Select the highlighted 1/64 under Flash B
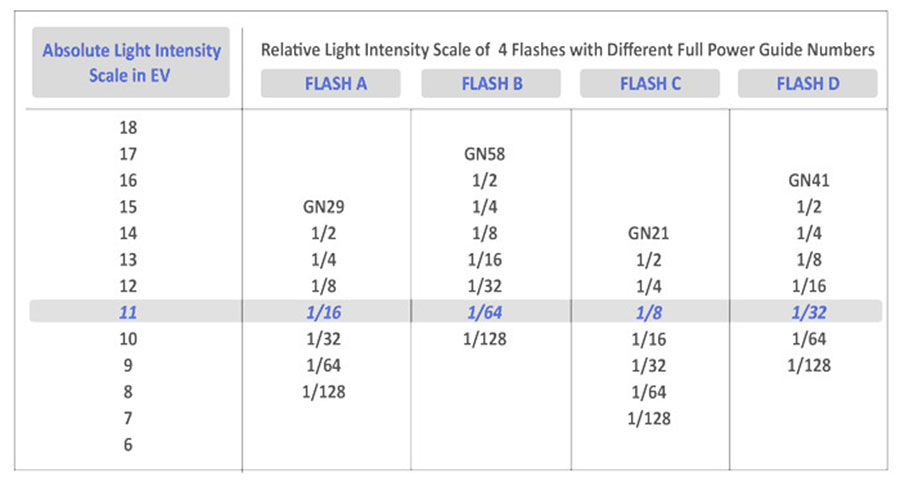The image size is (900, 482). click(x=484, y=312)
